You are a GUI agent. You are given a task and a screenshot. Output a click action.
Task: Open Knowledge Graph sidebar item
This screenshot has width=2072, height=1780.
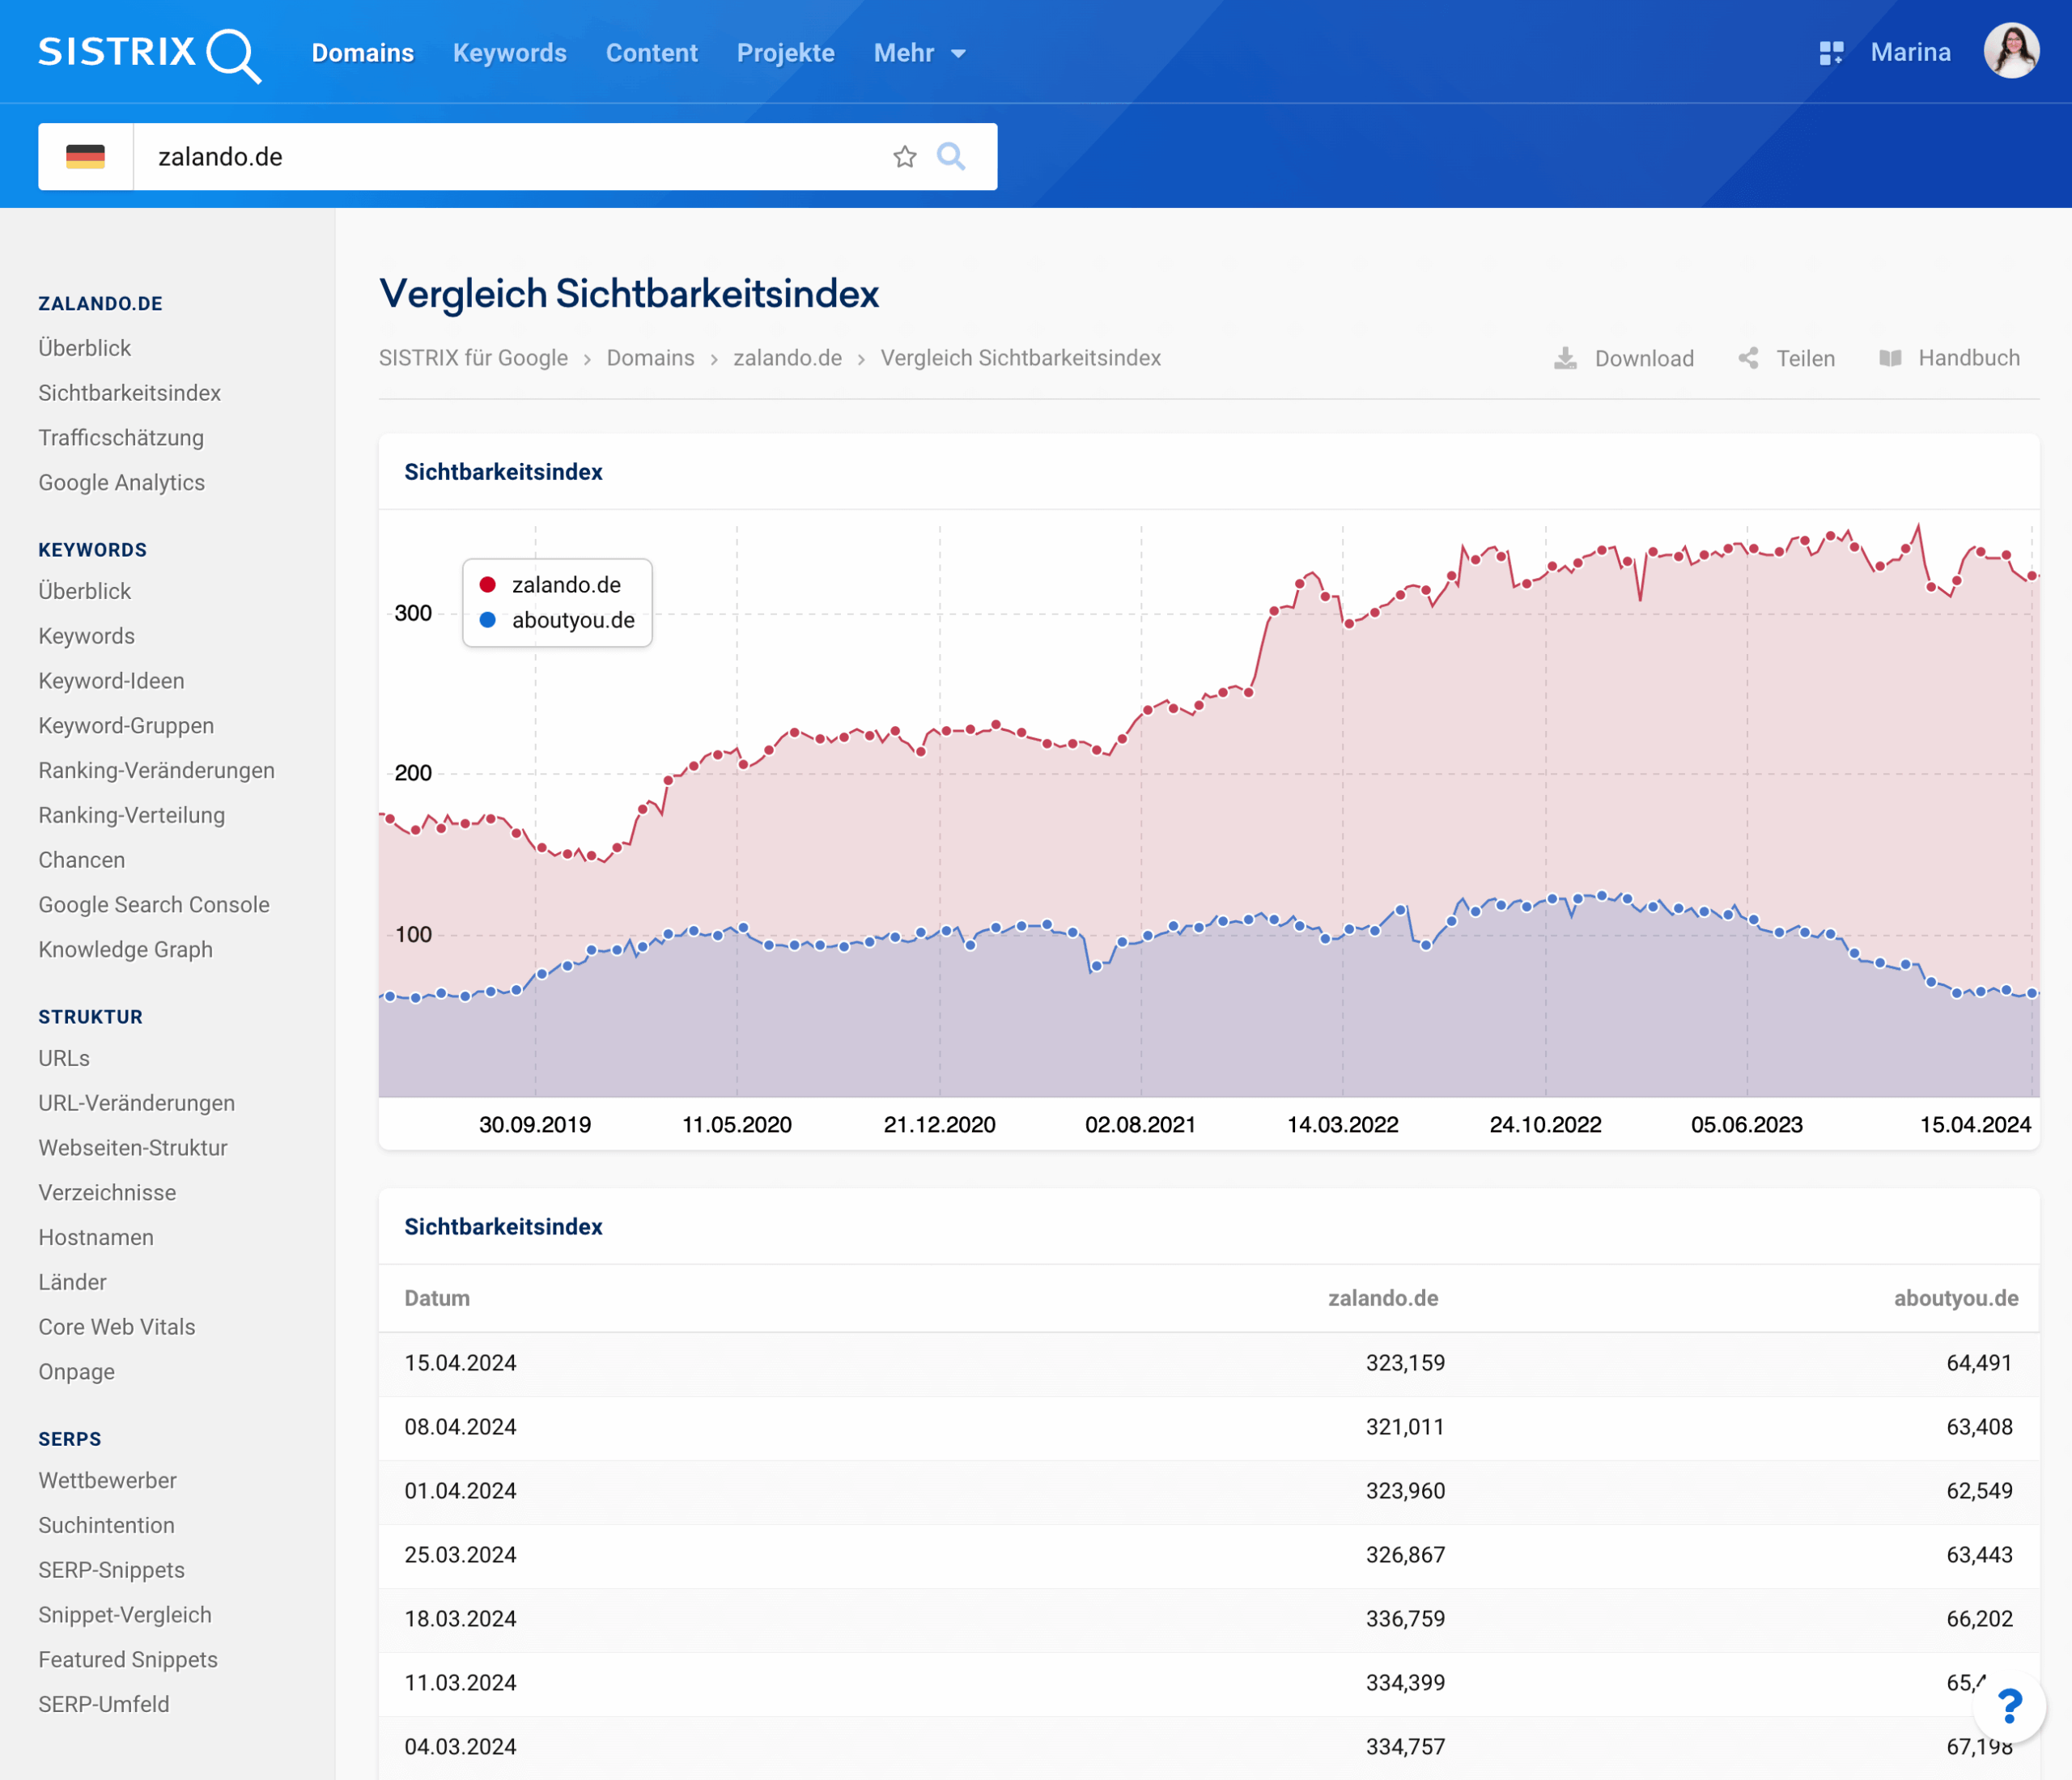[x=126, y=950]
